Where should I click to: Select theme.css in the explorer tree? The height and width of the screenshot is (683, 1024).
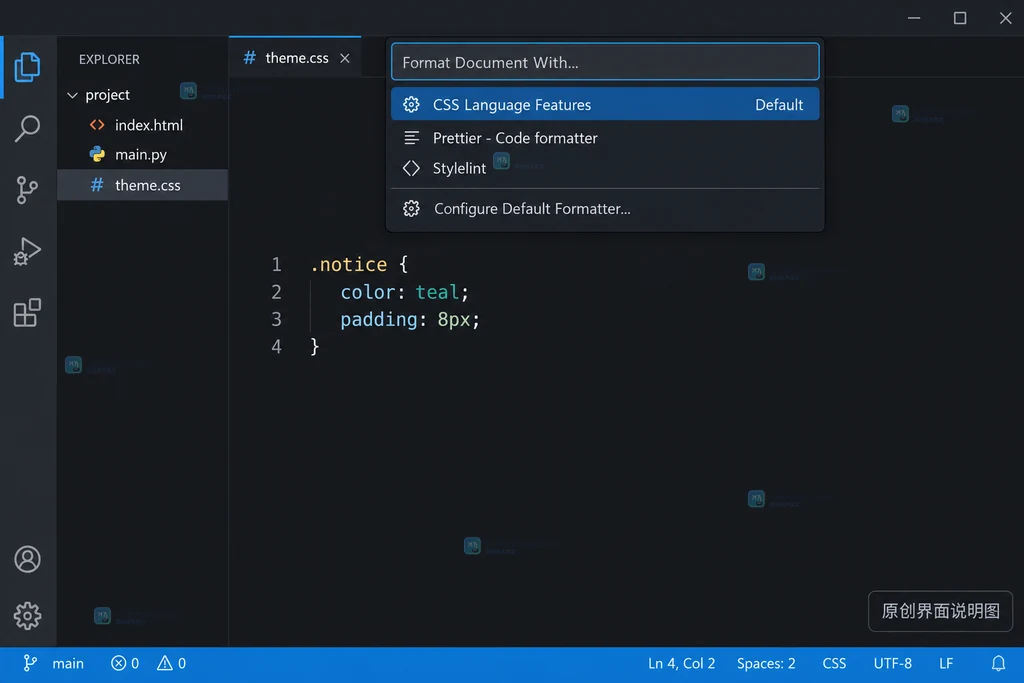(142, 185)
